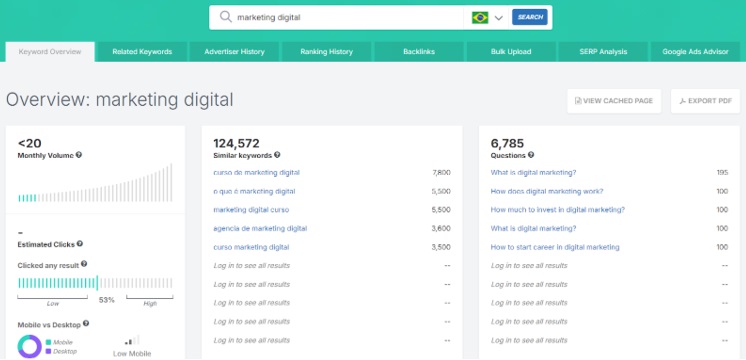Click help icon next to Clicked any result
Screen dimensions: 746x360
tap(84, 264)
